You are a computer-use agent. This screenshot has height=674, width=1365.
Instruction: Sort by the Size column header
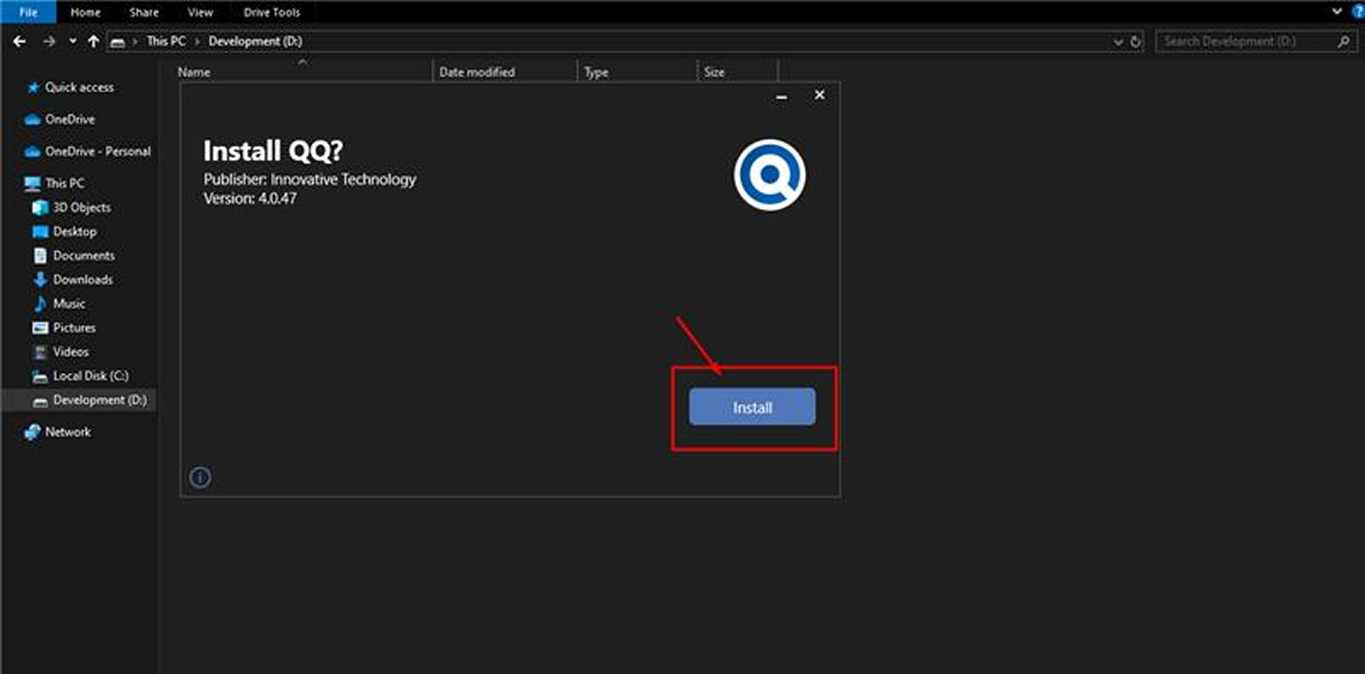(714, 72)
